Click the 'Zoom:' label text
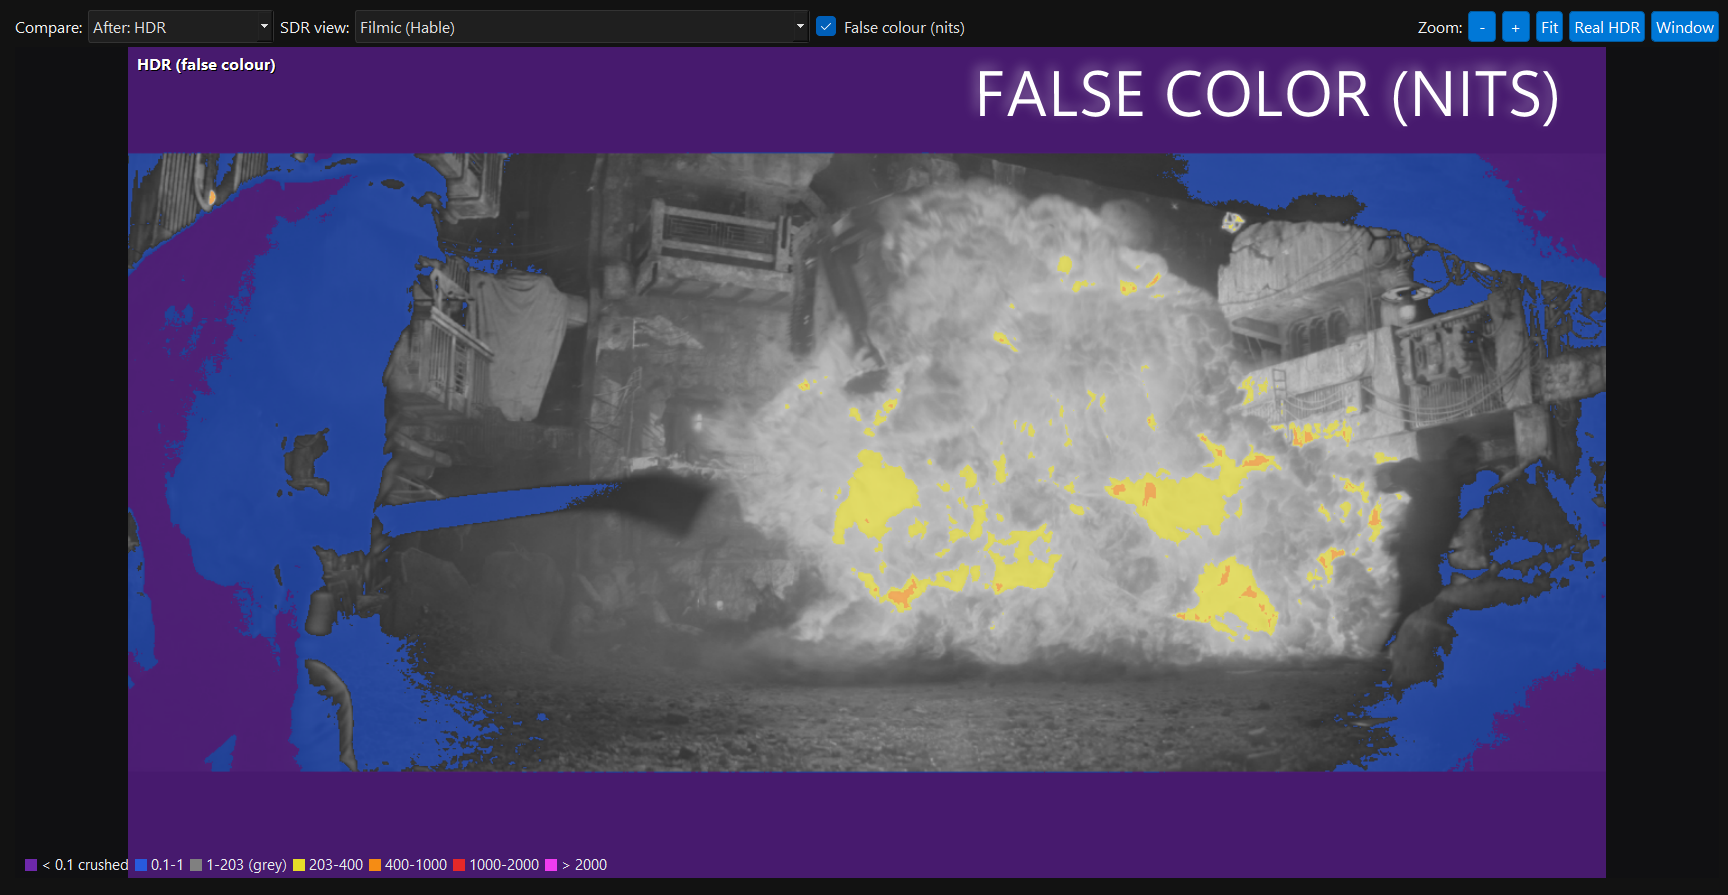Viewport: 1728px width, 895px height. coord(1440,28)
